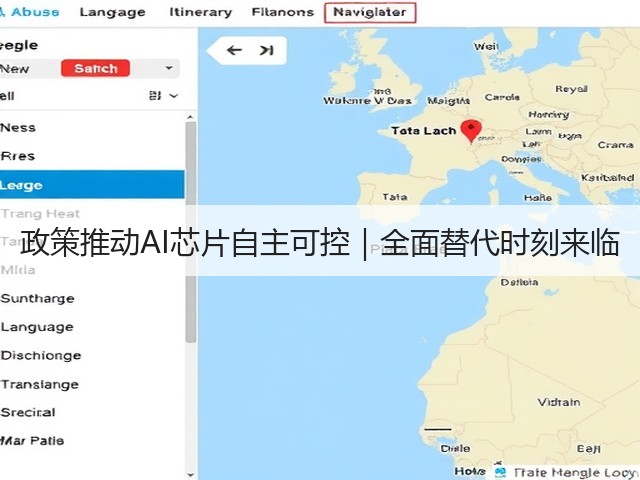Expand the dropdown arrow beside Saitch

(169, 68)
